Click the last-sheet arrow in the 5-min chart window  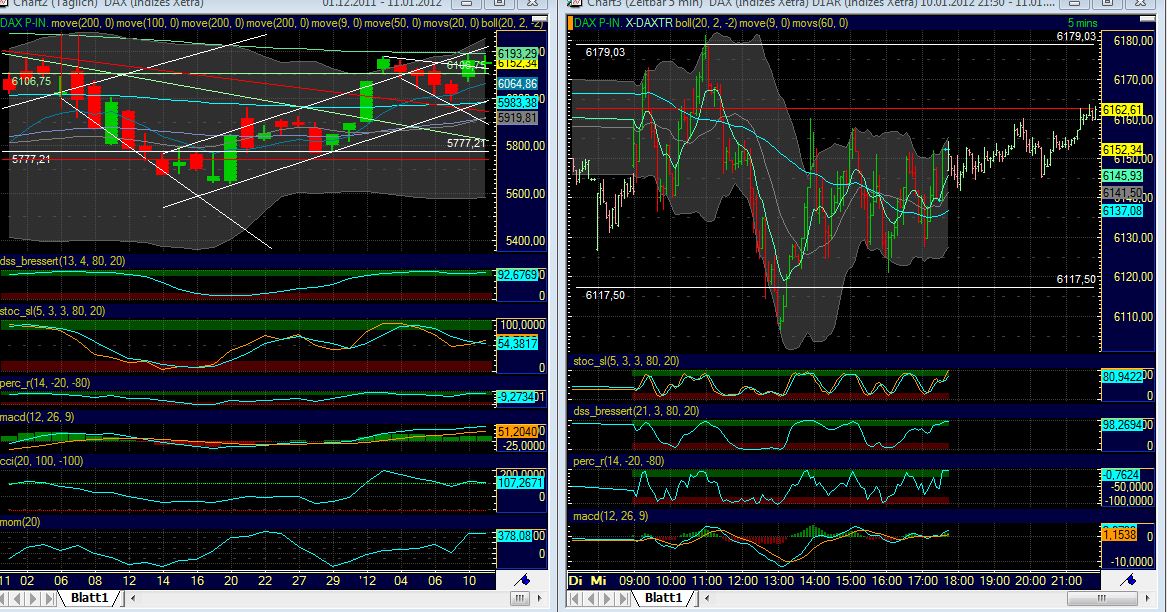(623, 598)
